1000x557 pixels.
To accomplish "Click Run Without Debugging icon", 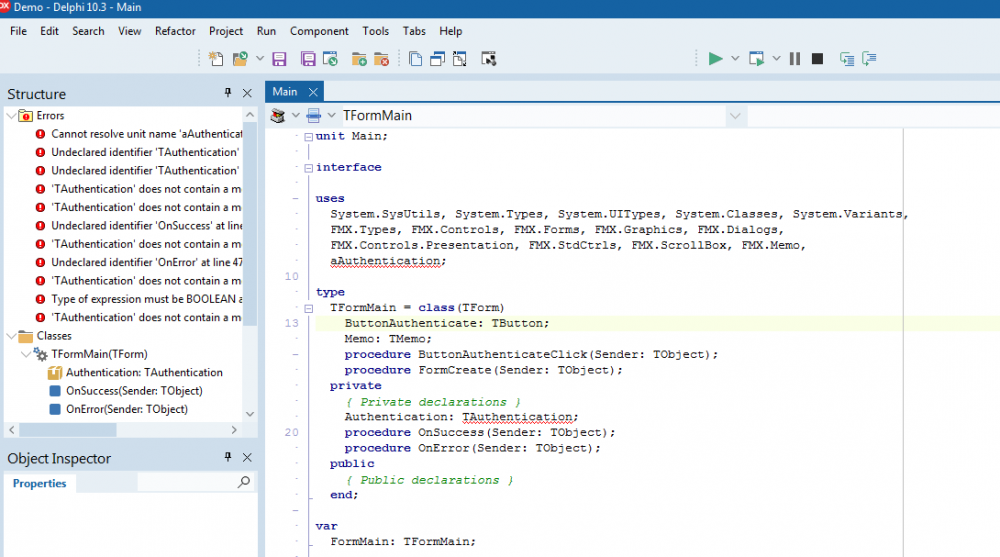I will coord(756,59).
